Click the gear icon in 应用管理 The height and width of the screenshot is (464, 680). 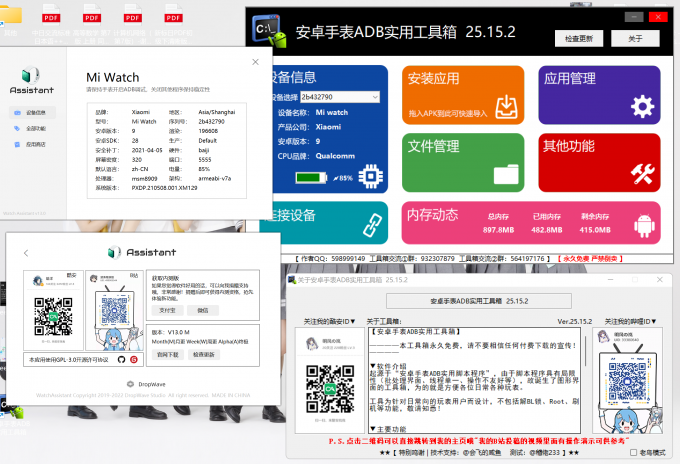click(642, 106)
